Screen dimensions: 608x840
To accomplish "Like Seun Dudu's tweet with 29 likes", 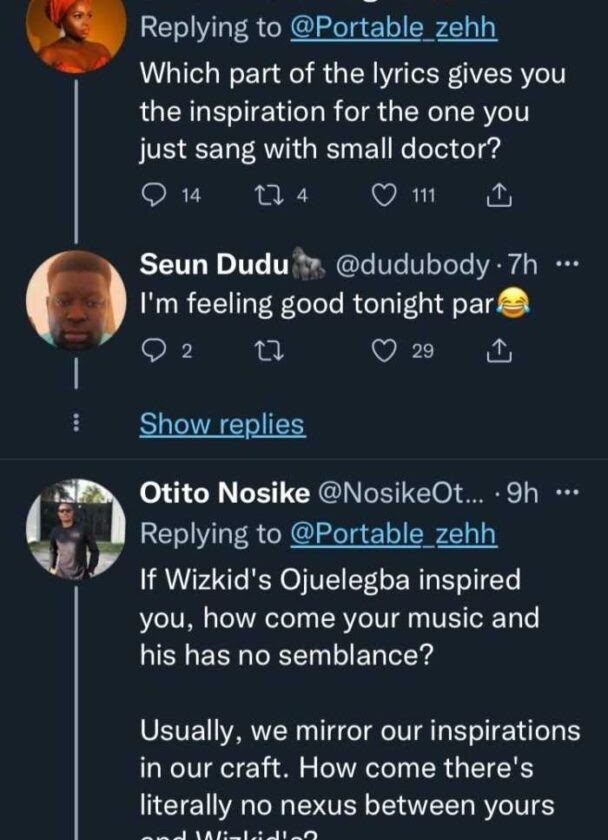I will (x=385, y=350).
